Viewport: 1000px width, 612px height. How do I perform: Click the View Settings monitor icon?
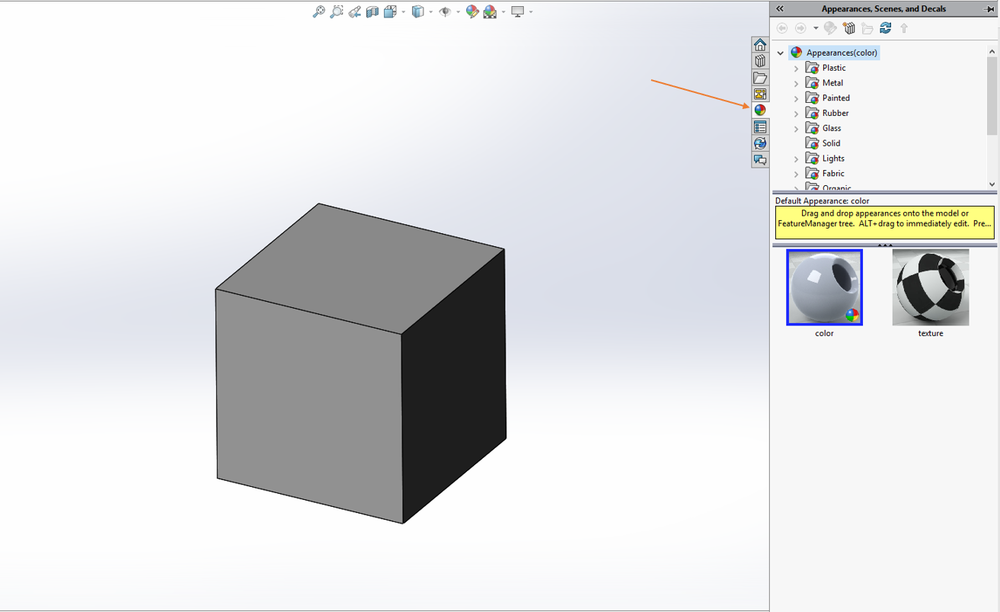tap(517, 11)
